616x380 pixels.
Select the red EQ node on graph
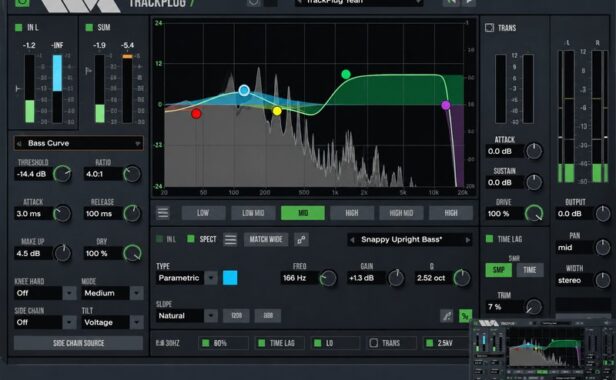[196, 114]
